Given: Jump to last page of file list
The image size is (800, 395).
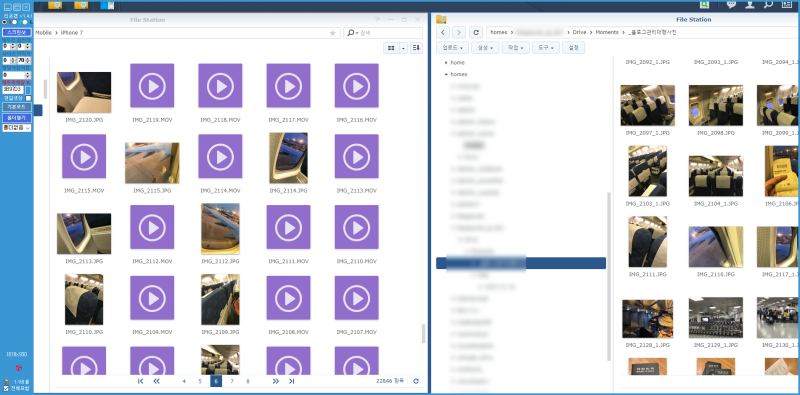Looking at the screenshot, I should 291,381.
